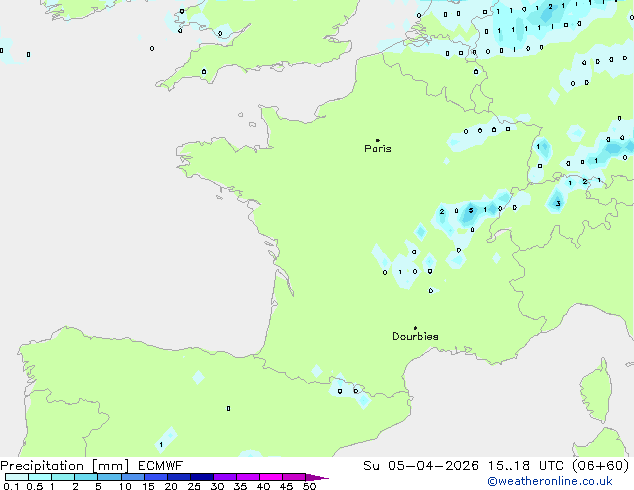Select the Paris city label
This screenshot has width=634, height=490.
(x=378, y=149)
